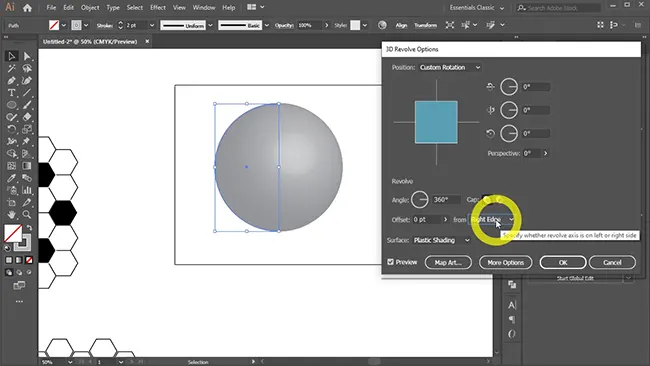Open the Position Custom Rotation dropdown
650x366 pixels.
point(450,68)
